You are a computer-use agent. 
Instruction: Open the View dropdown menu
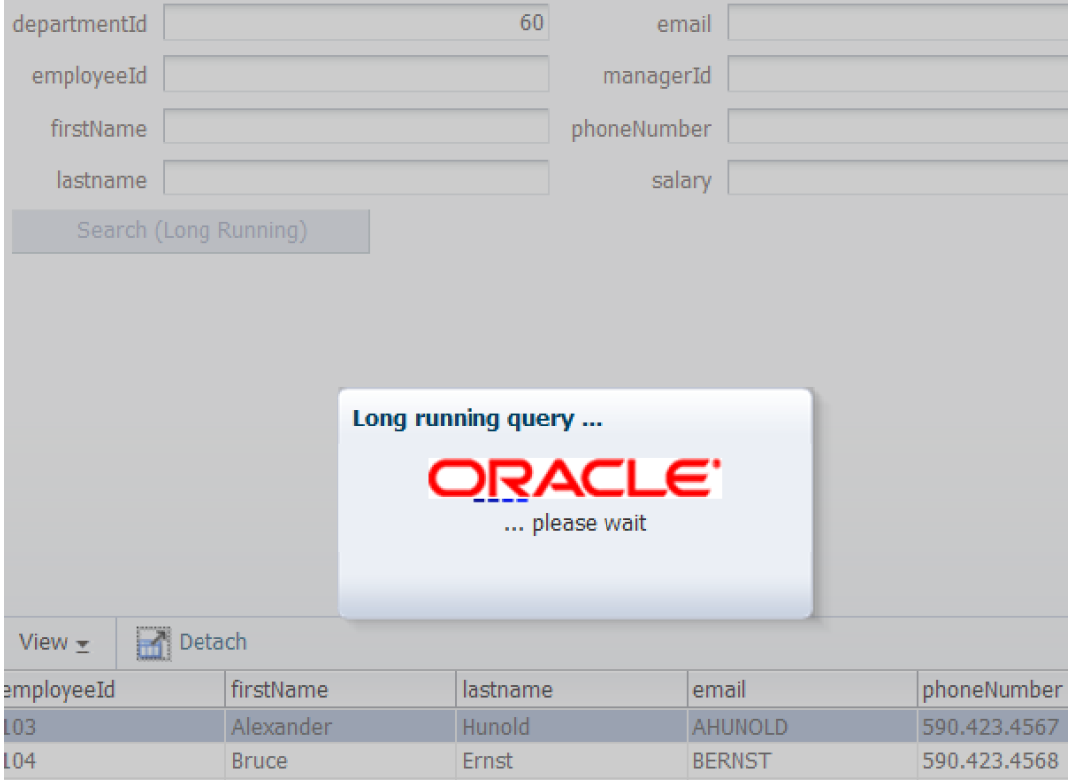56,643
